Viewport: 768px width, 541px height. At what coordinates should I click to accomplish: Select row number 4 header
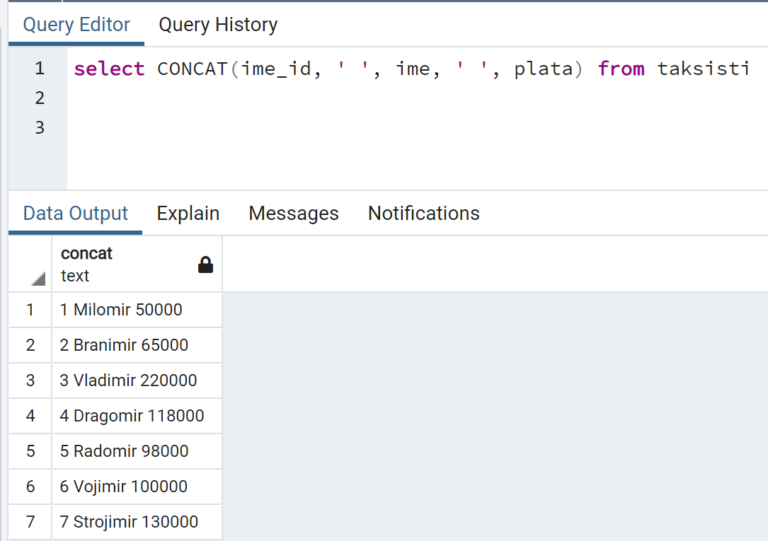(x=30, y=416)
